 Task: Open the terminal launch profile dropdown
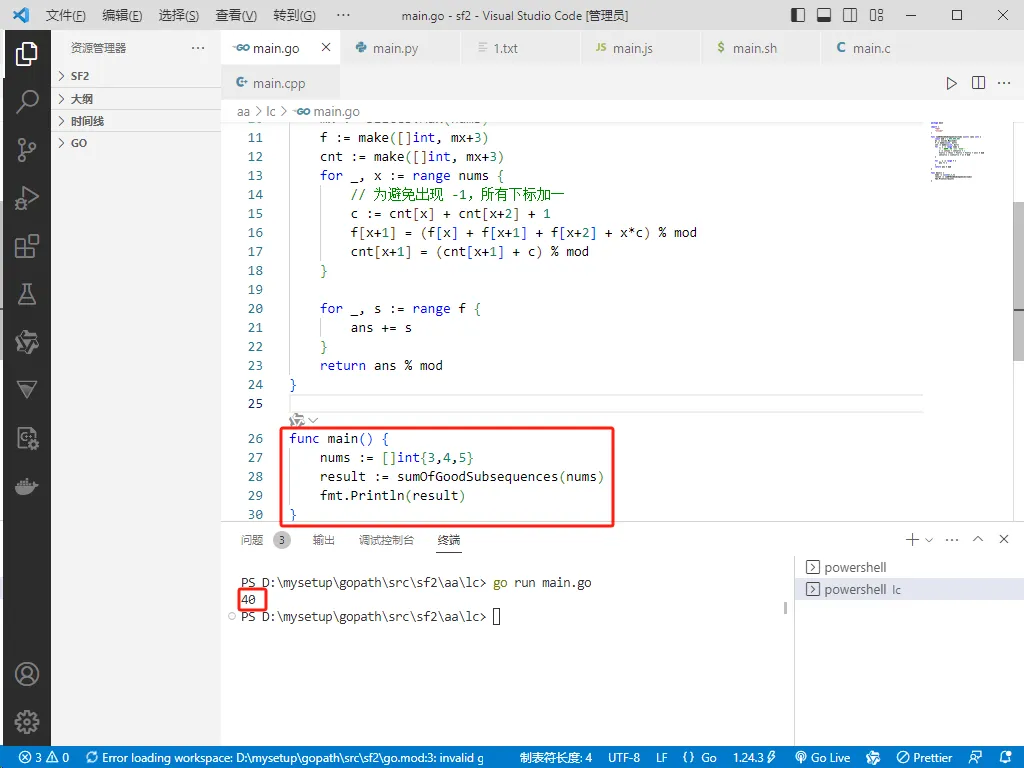929,539
